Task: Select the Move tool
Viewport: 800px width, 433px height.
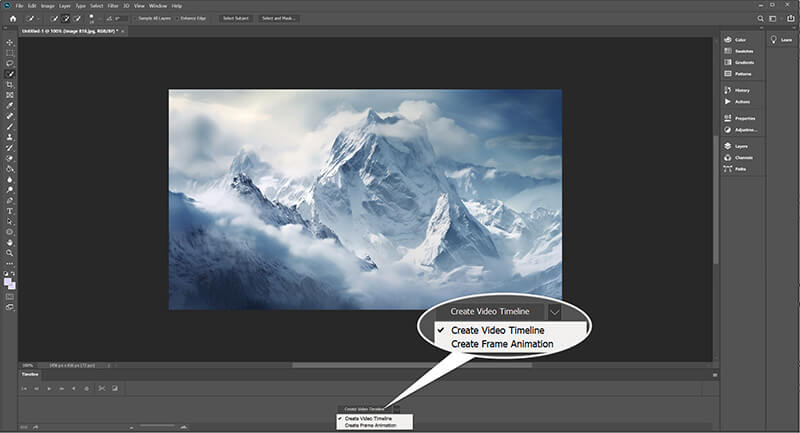Action: (x=10, y=42)
